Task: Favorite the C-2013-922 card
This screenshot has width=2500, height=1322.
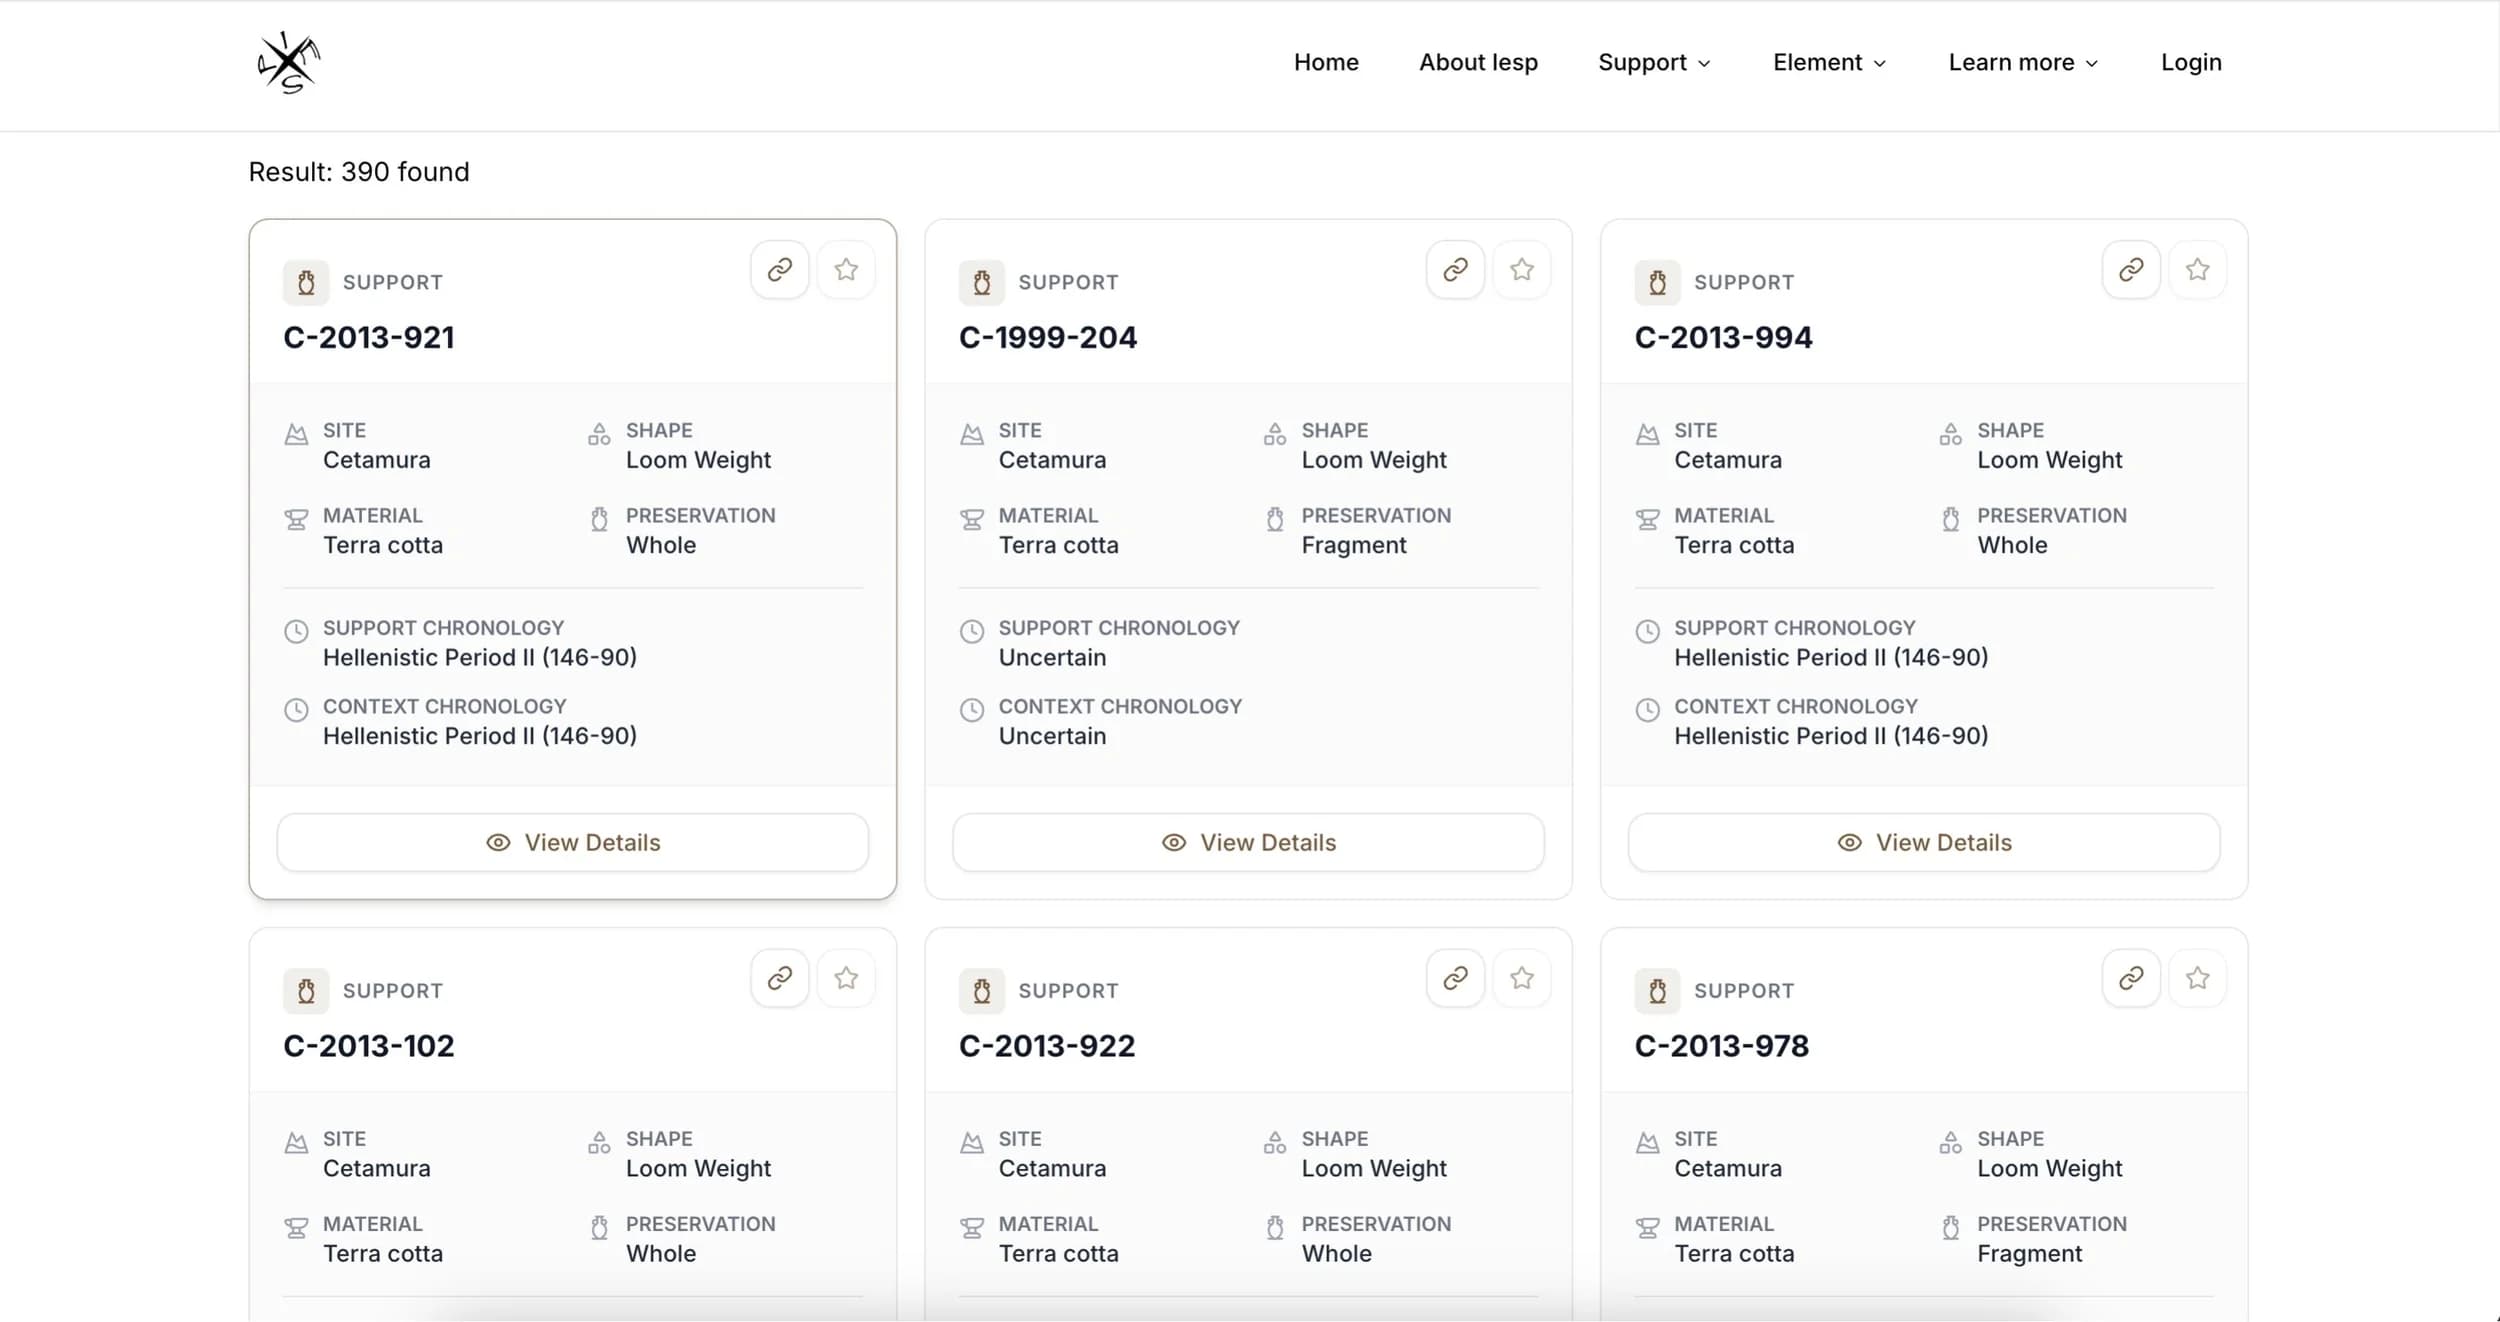Action: click(1522, 978)
